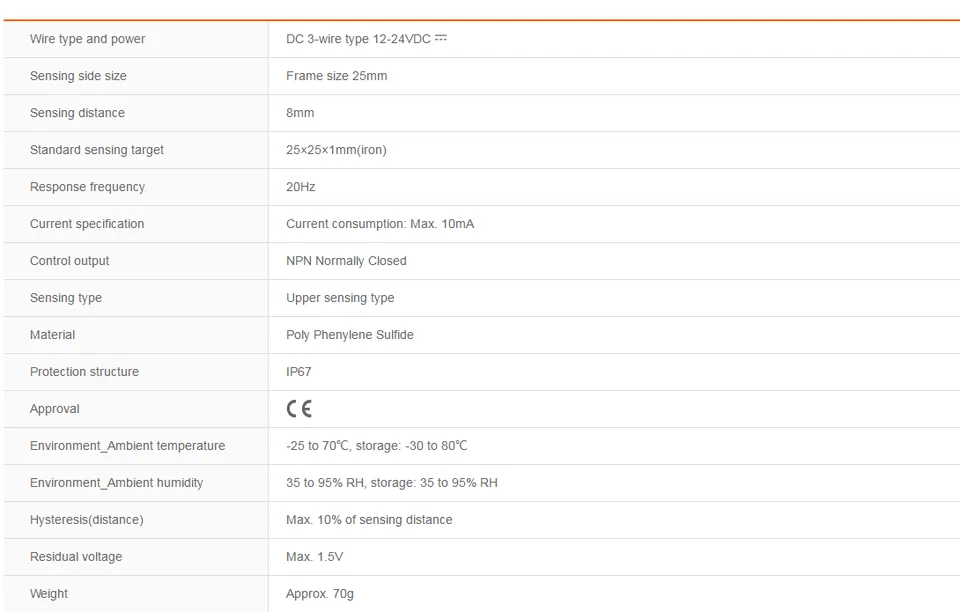Select the 'Poly Phenylene Sulfide' material text
Viewport: 960px width, 612px height.
(x=349, y=335)
